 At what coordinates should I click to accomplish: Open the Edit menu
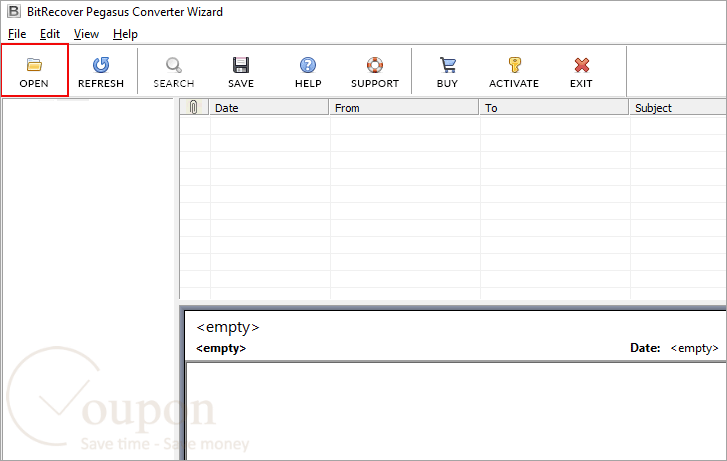tap(50, 34)
